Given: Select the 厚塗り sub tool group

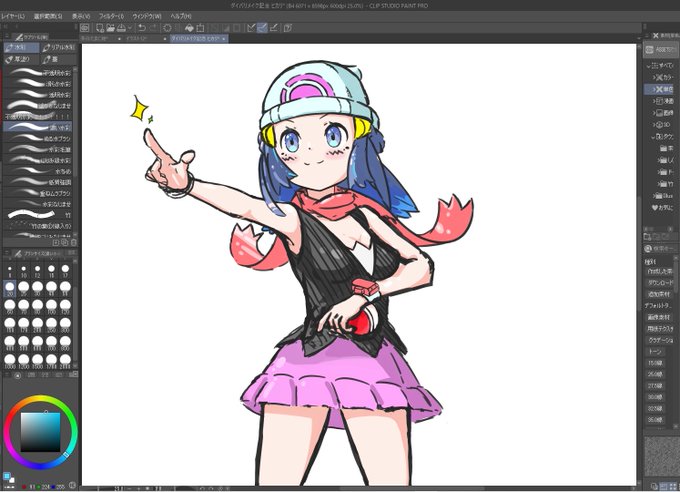Looking at the screenshot, I should coord(21,59).
